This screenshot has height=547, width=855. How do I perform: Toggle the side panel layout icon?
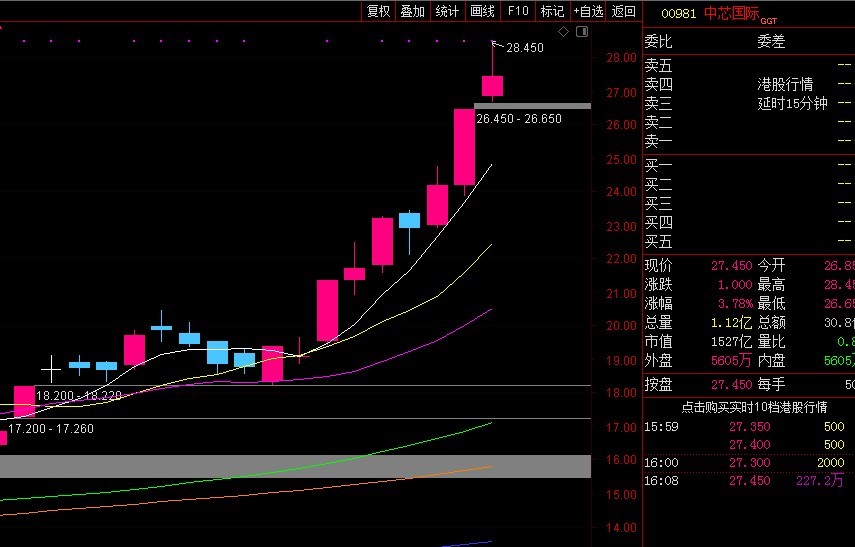582,32
